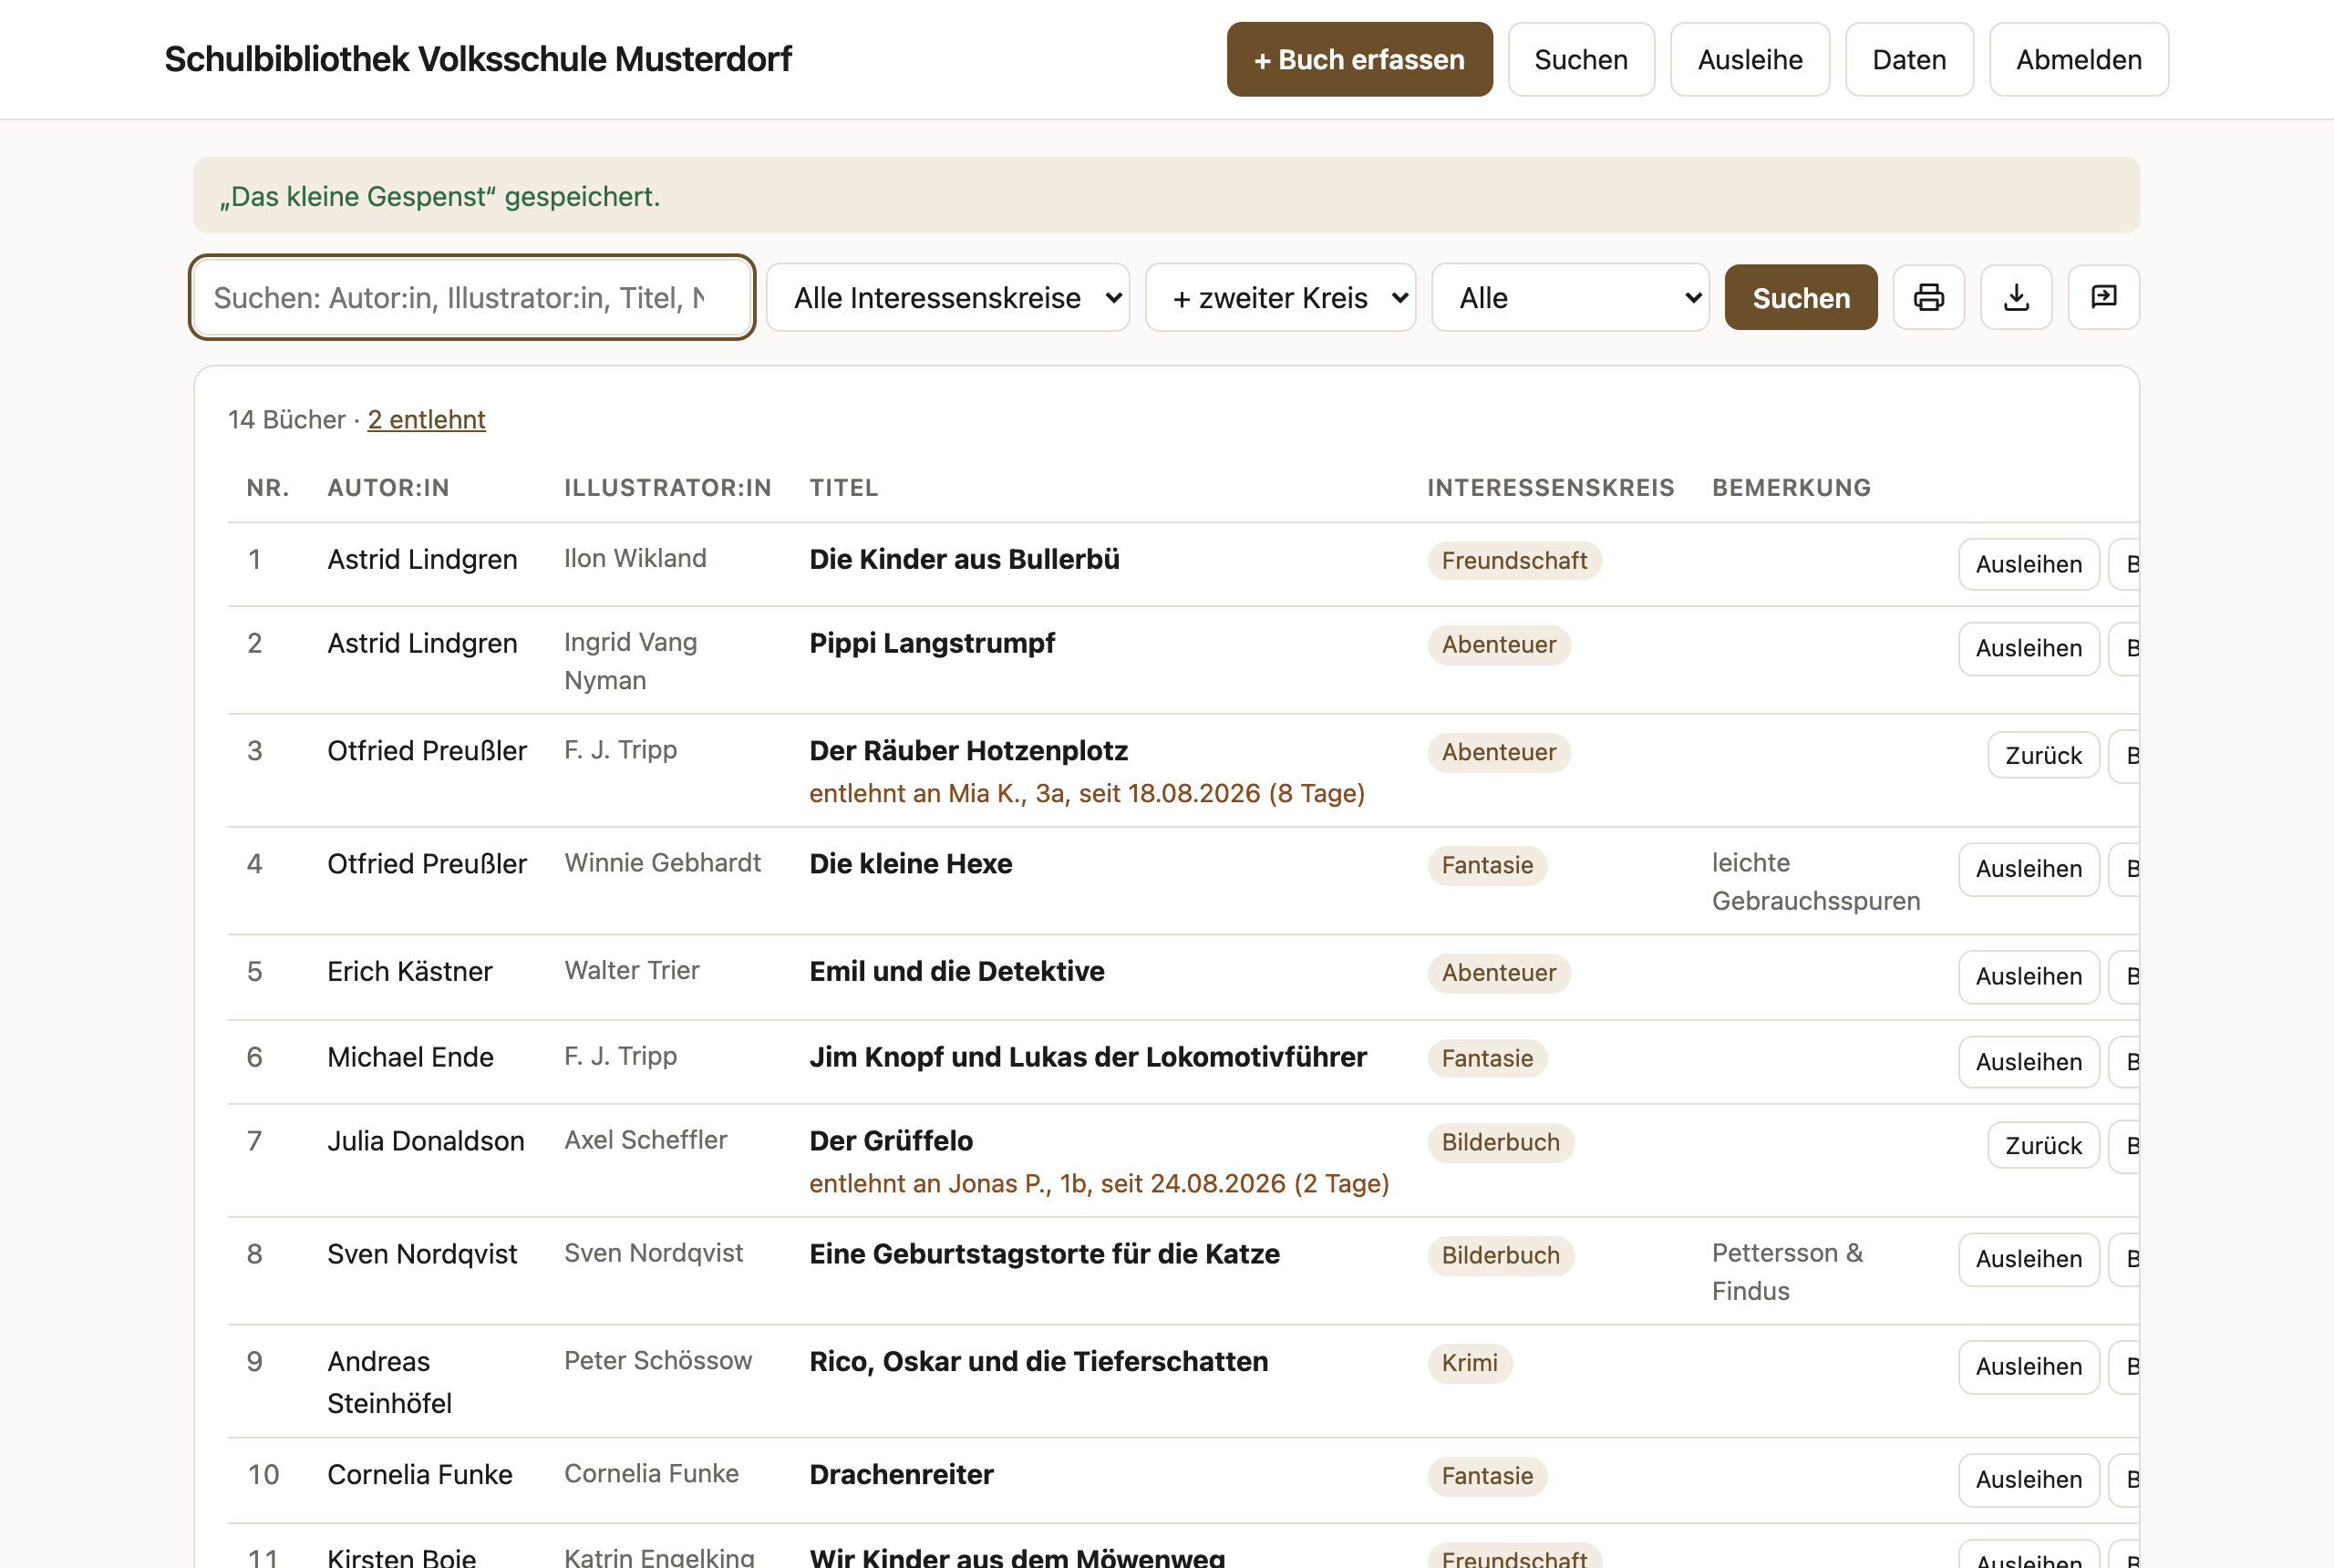The height and width of the screenshot is (1568, 2334).
Task: Click the title Drachenreiter
Action: coord(901,1474)
